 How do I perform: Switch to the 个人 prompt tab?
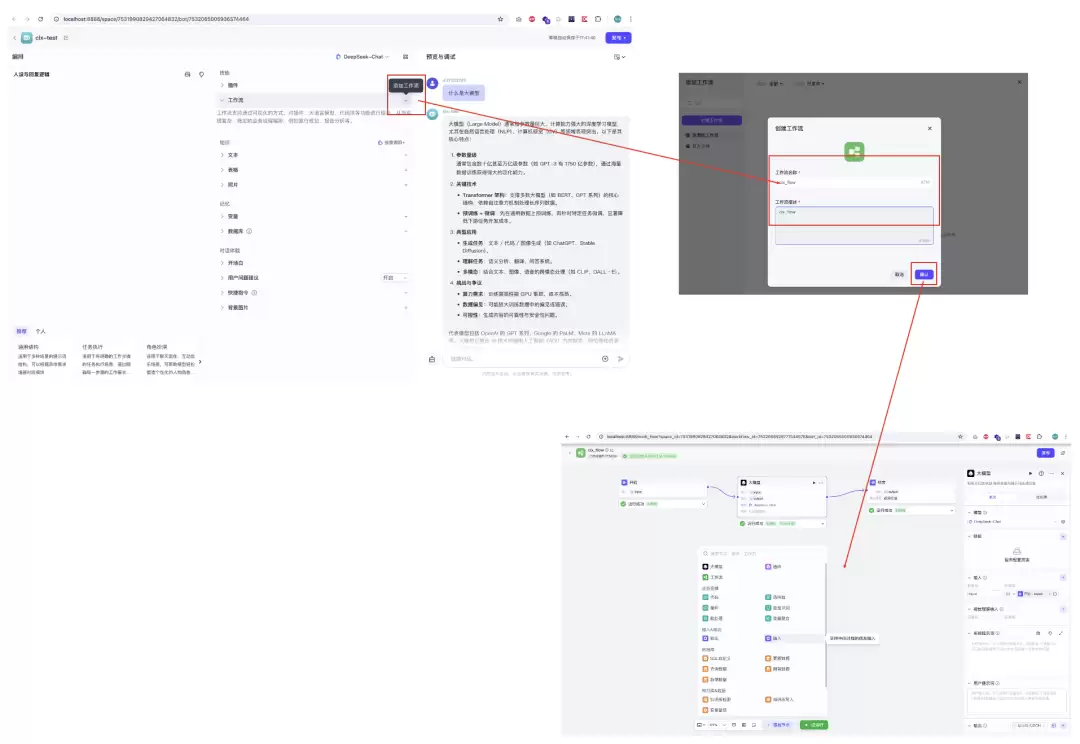[41, 331]
